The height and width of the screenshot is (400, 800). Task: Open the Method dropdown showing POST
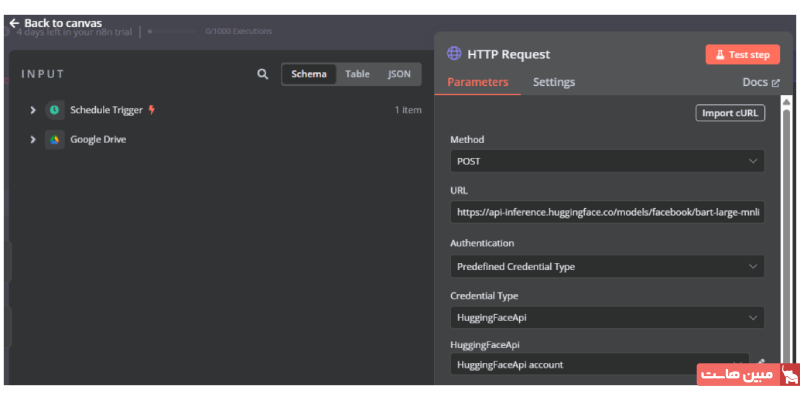click(607, 161)
